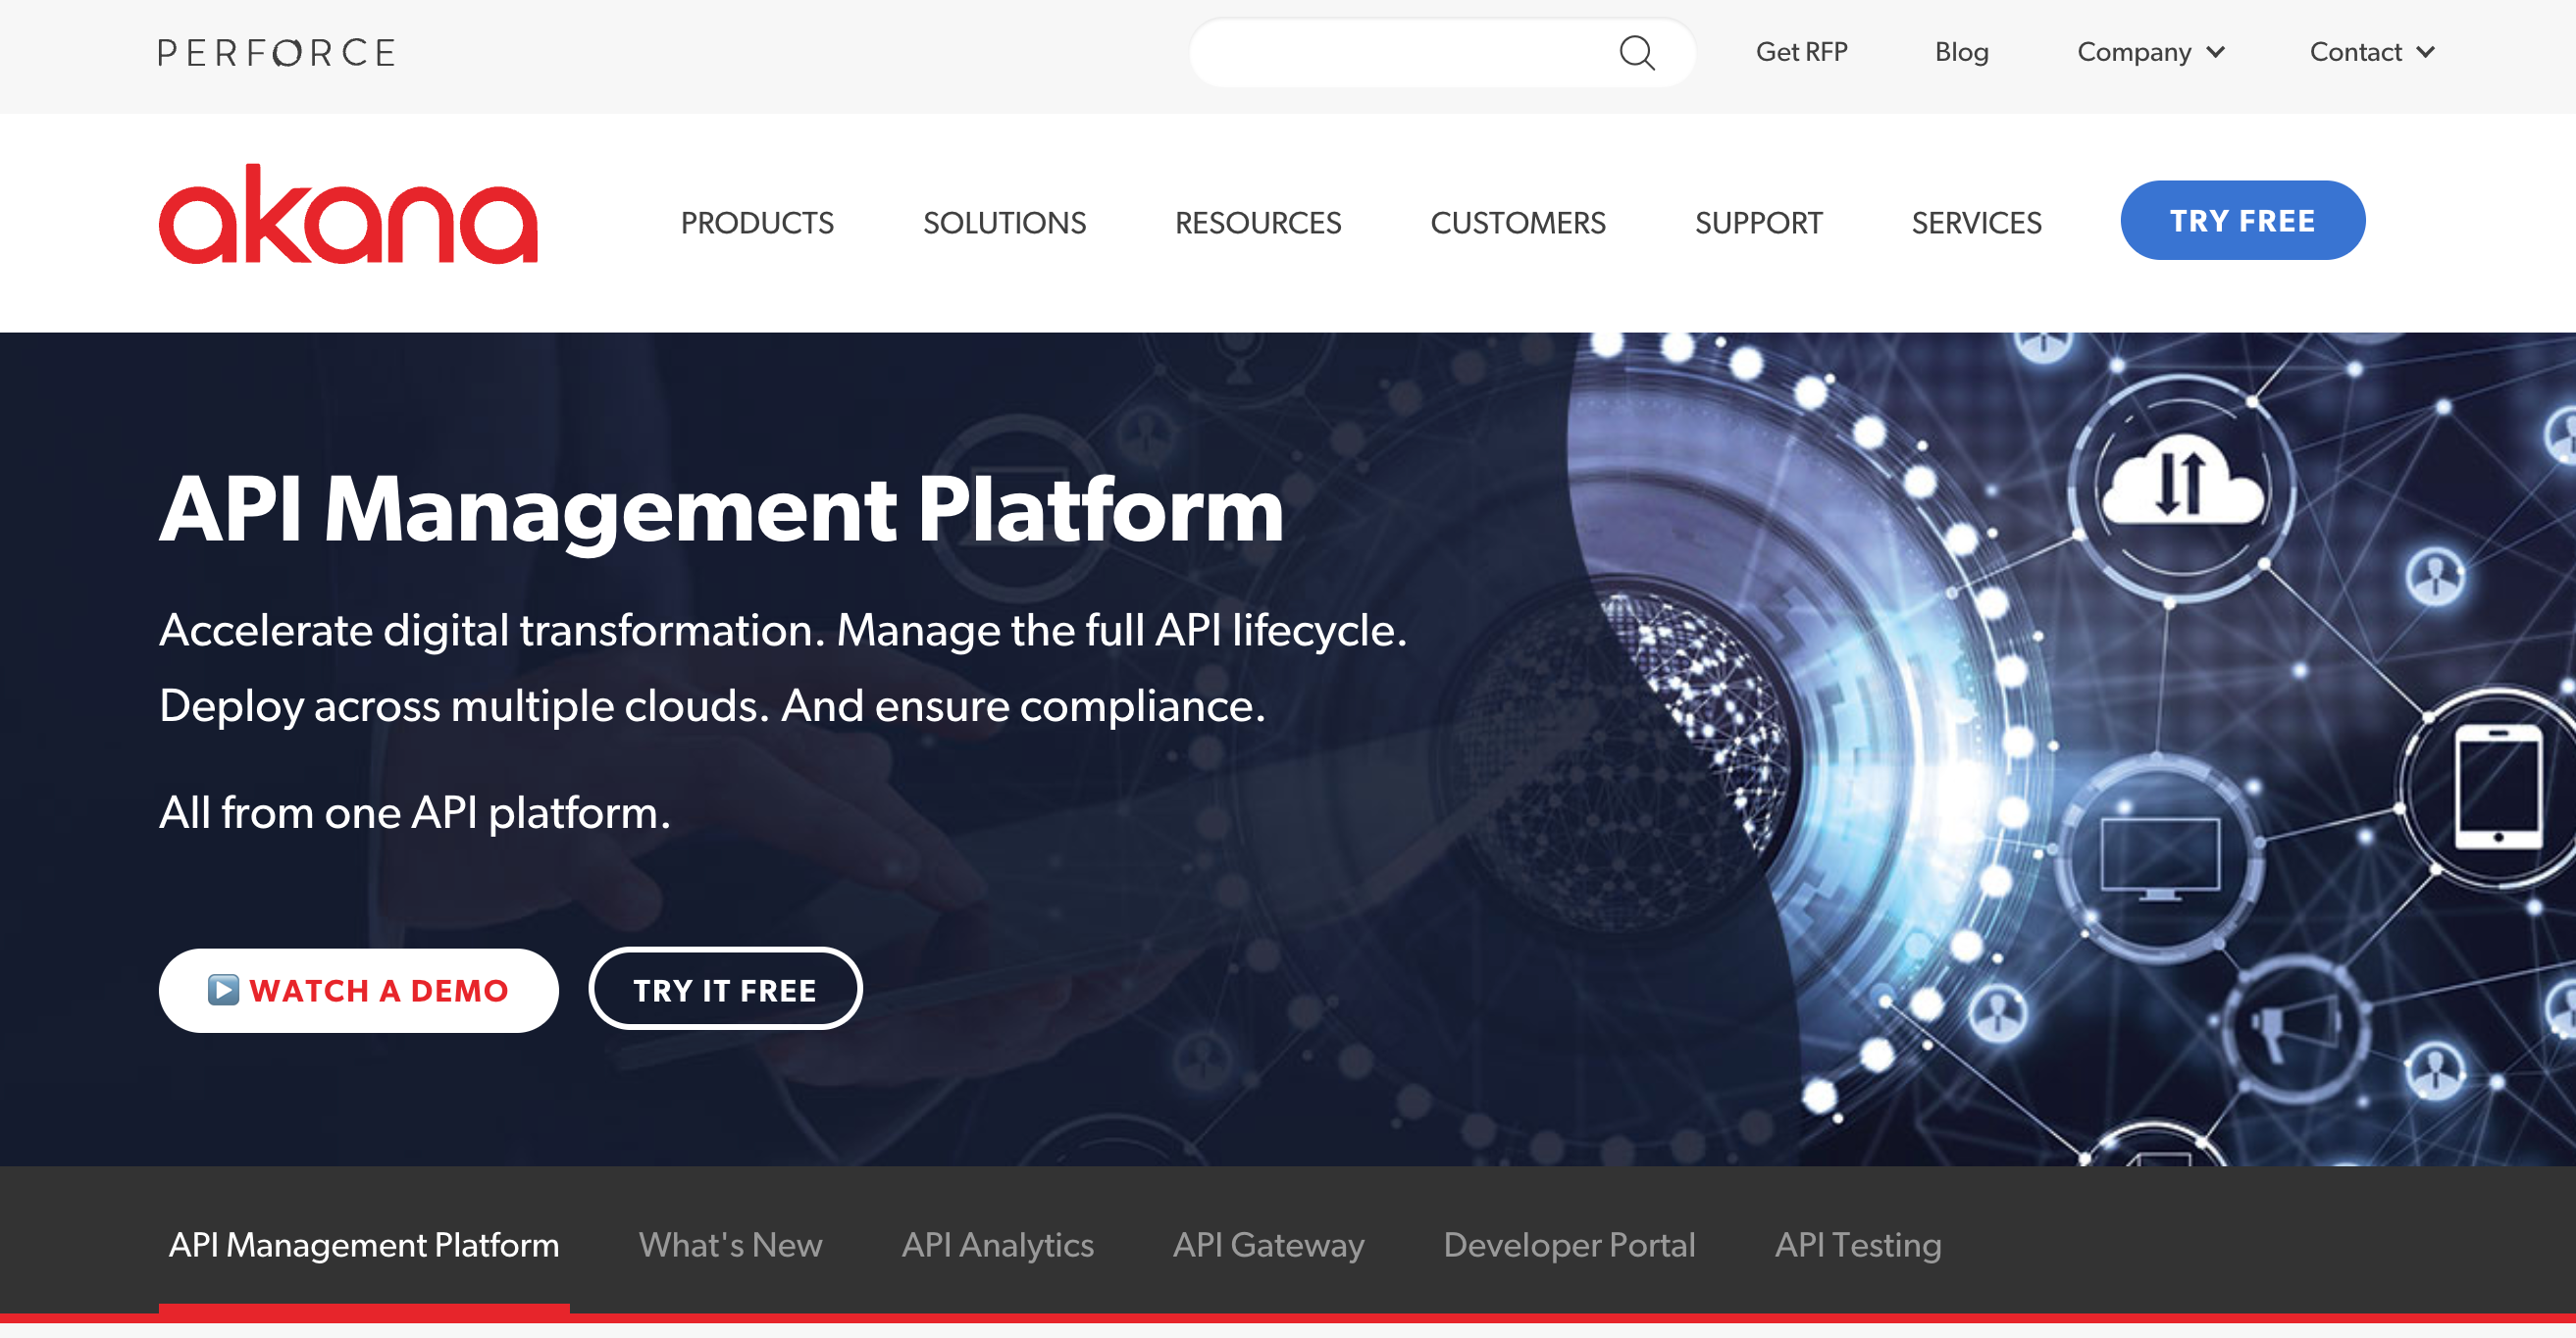Expand the Contact dropdown chevron
The height and width of the screenshot is (1338, 2576).
pos(2426,53)
